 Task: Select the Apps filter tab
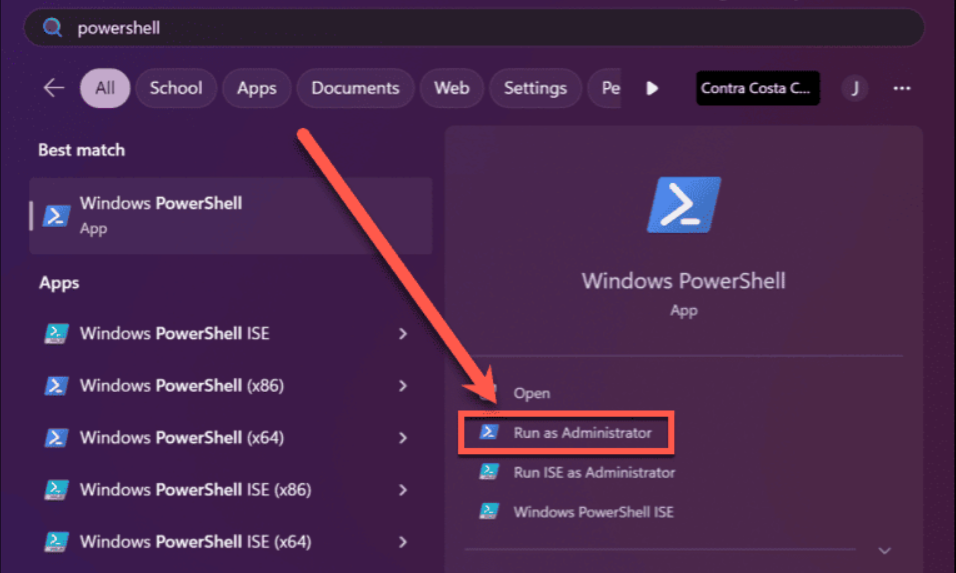point(257,88)
